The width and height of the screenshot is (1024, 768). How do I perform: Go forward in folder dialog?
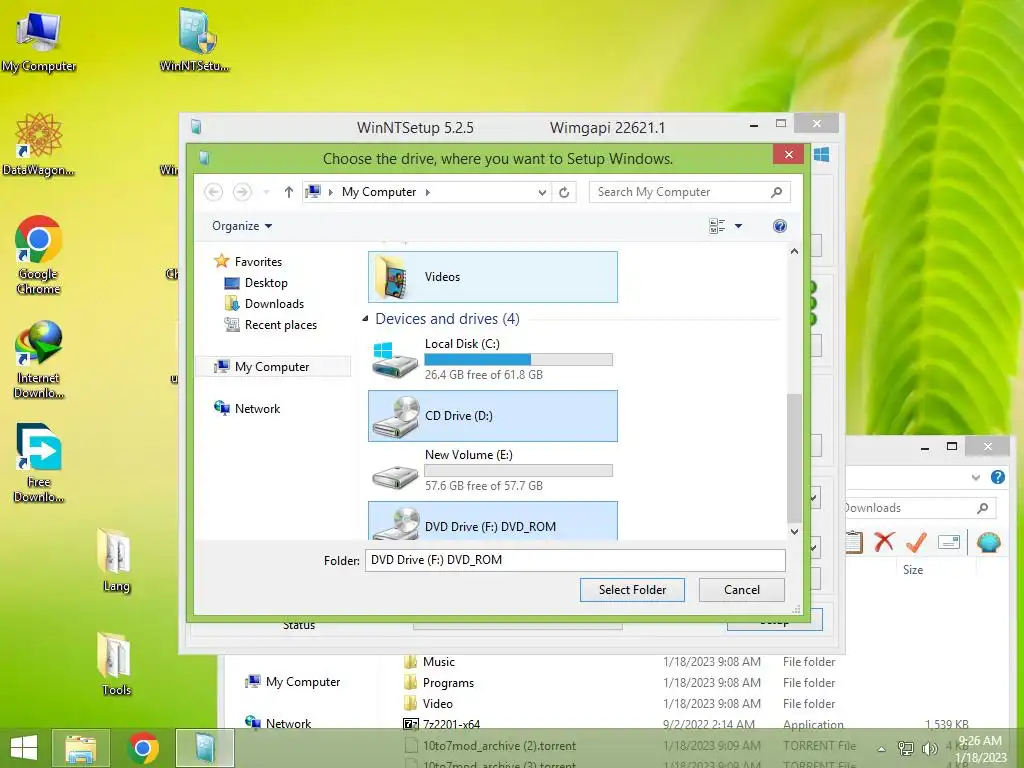pyautogui.click(x=242, y=192)
